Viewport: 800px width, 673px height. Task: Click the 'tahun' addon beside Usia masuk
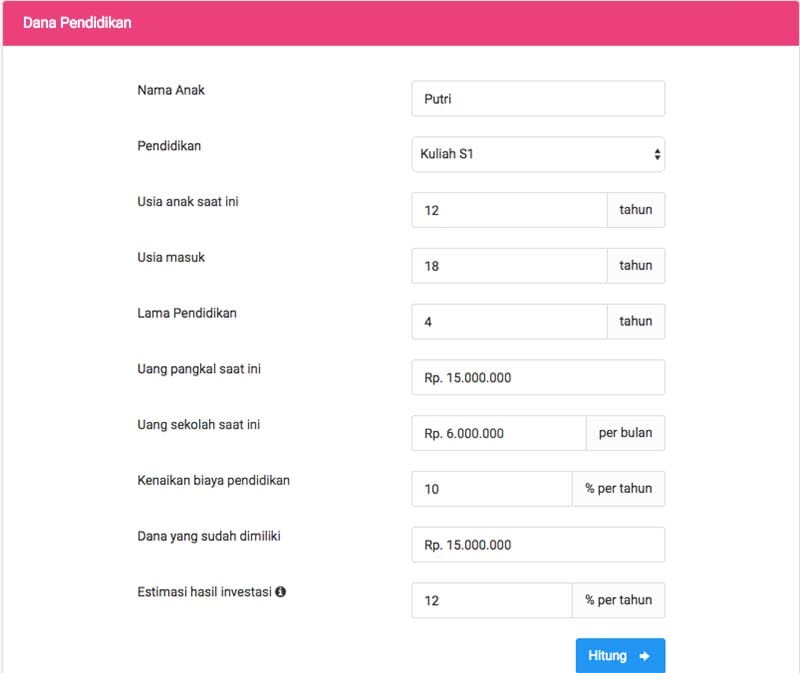coord(635,266)
